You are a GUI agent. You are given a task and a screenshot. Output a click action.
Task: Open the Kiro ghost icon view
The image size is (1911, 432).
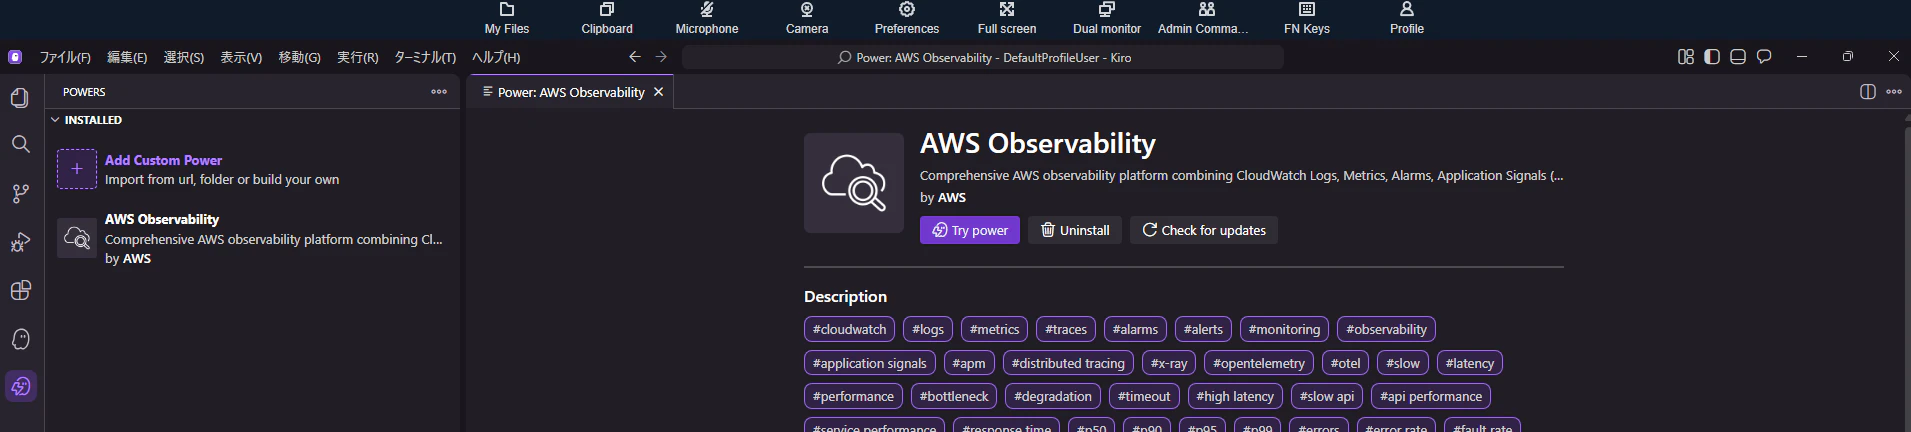(x=20, y=339)
